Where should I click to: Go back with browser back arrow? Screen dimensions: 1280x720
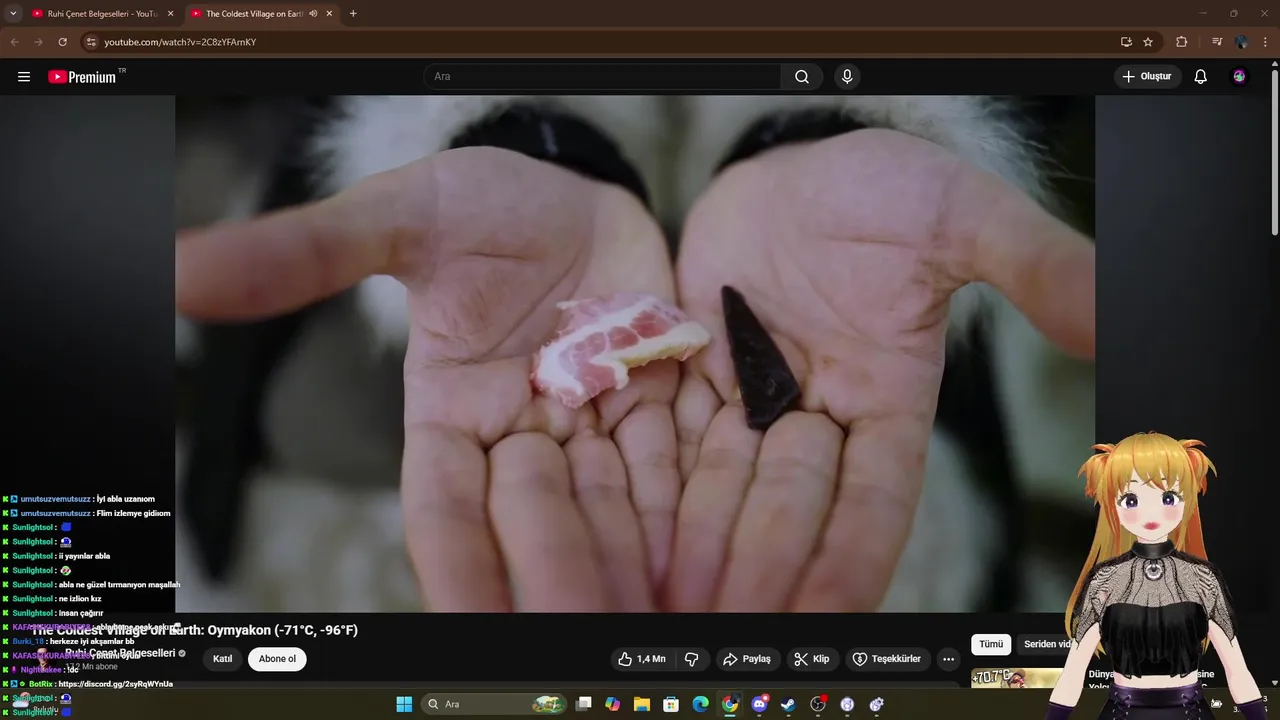click(x=14, y=42)
